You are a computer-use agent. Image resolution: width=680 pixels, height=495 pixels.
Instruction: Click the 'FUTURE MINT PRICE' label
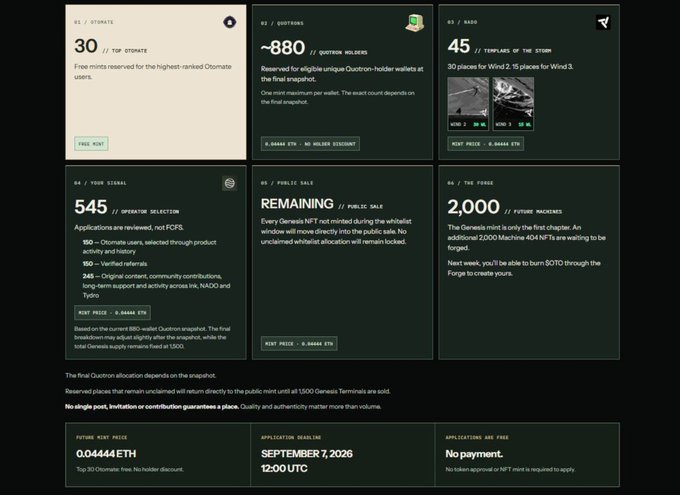(x=102, y=438)
